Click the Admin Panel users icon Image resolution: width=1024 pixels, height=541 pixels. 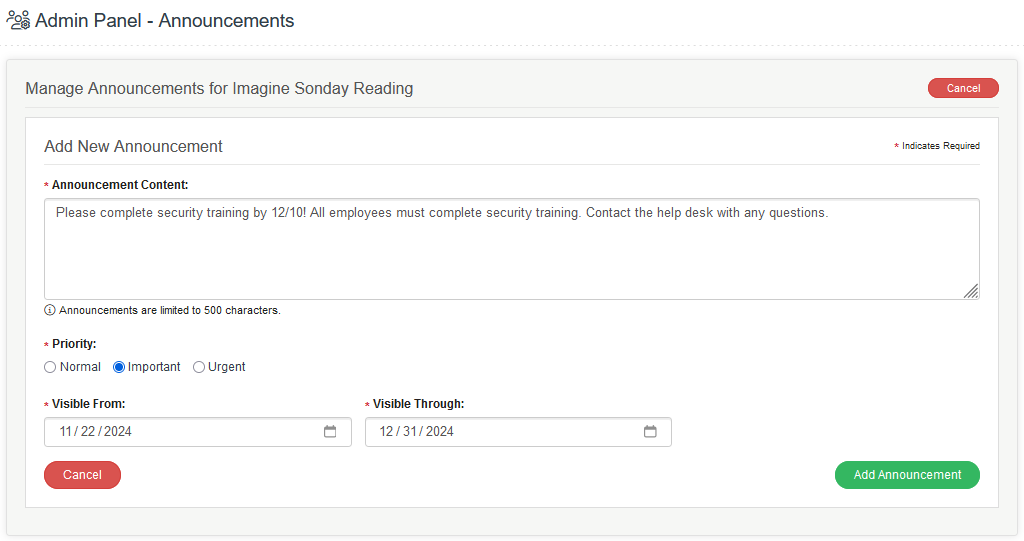(x=18, y=20)
